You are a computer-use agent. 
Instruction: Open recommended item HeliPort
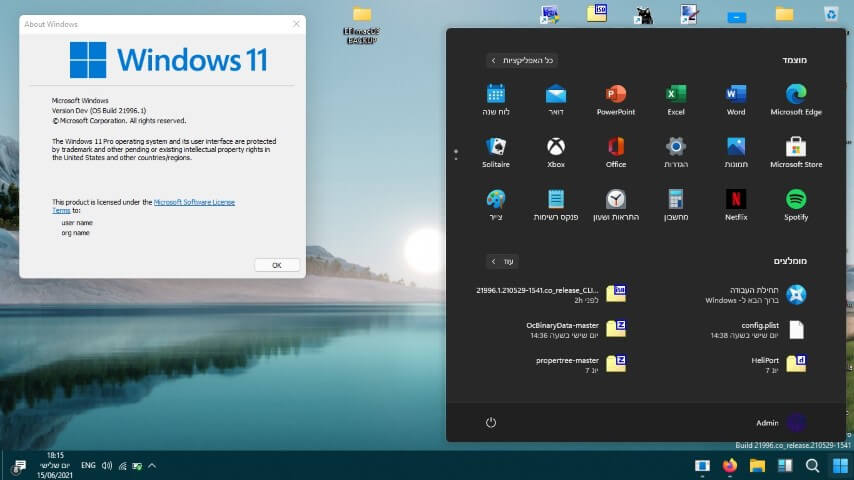779,364
